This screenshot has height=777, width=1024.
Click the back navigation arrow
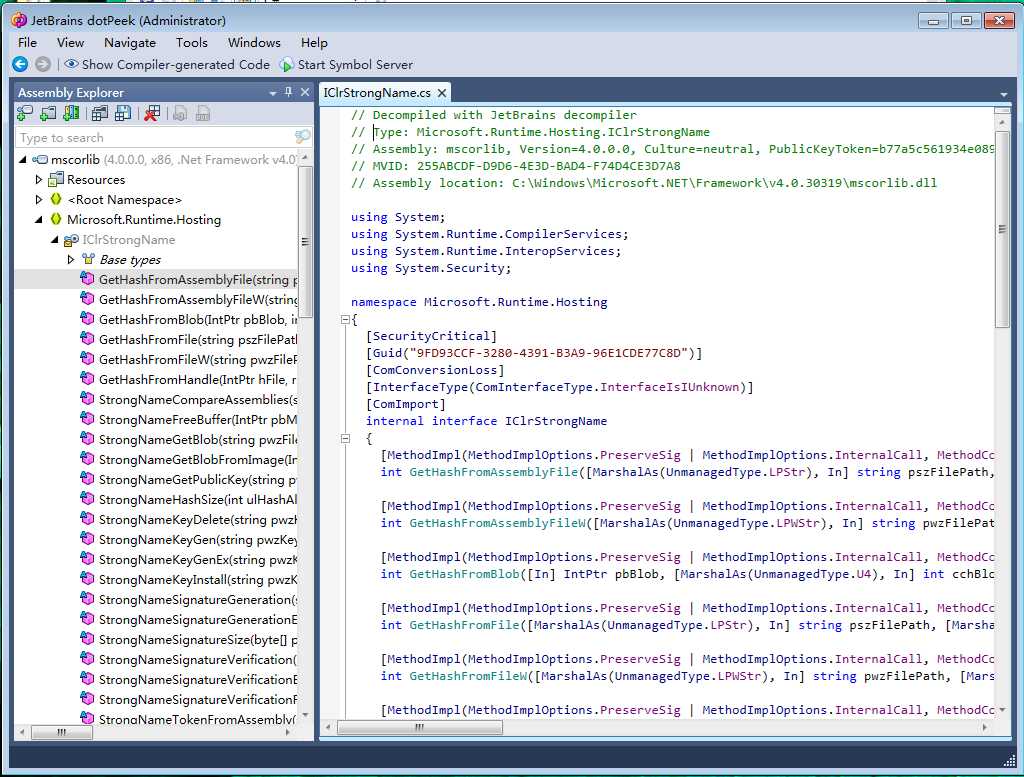pos(20,64)
